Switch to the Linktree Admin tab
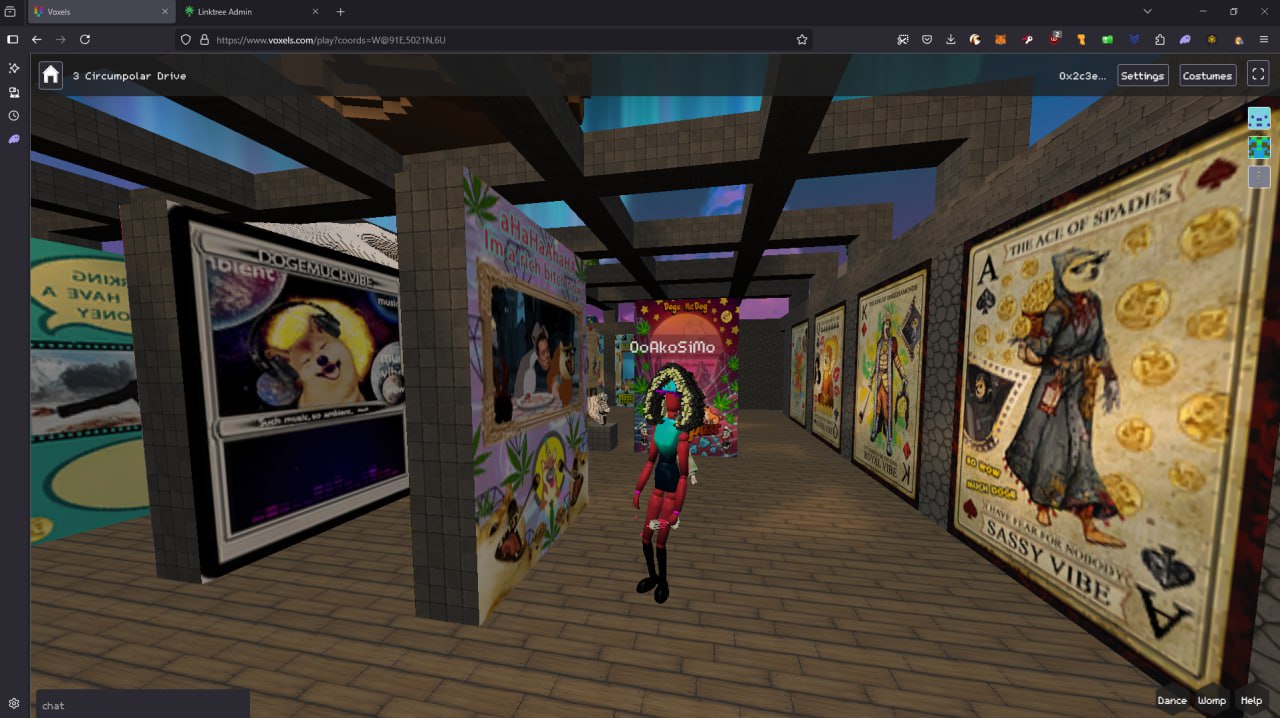This screenshot has width=1280, height=718. tap(250, 12)
